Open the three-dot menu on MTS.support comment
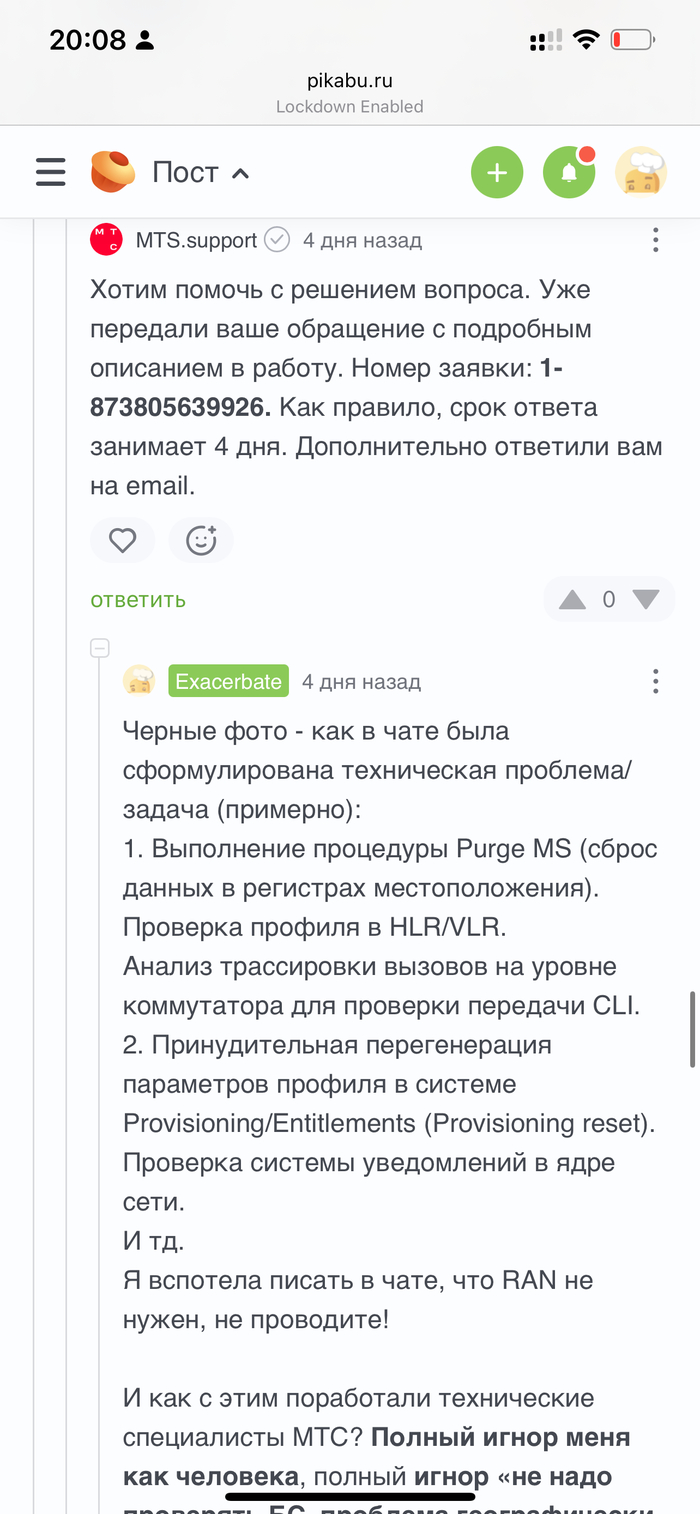The height and width of the screenshot is (1514, 700). pos(655,240)
